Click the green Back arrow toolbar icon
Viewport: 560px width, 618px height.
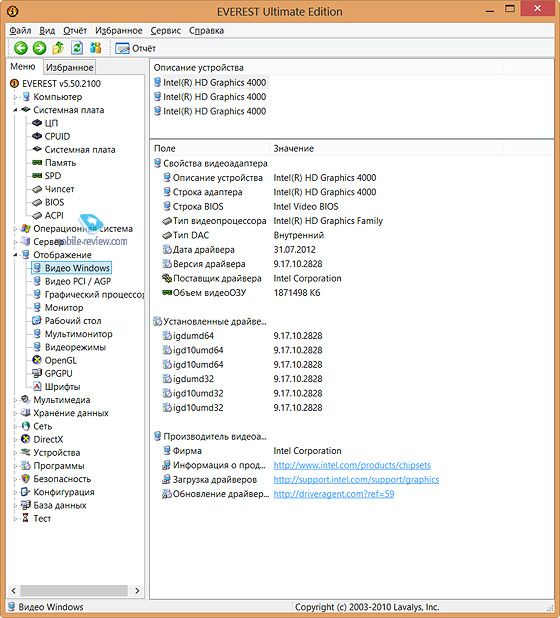(20, 48)
